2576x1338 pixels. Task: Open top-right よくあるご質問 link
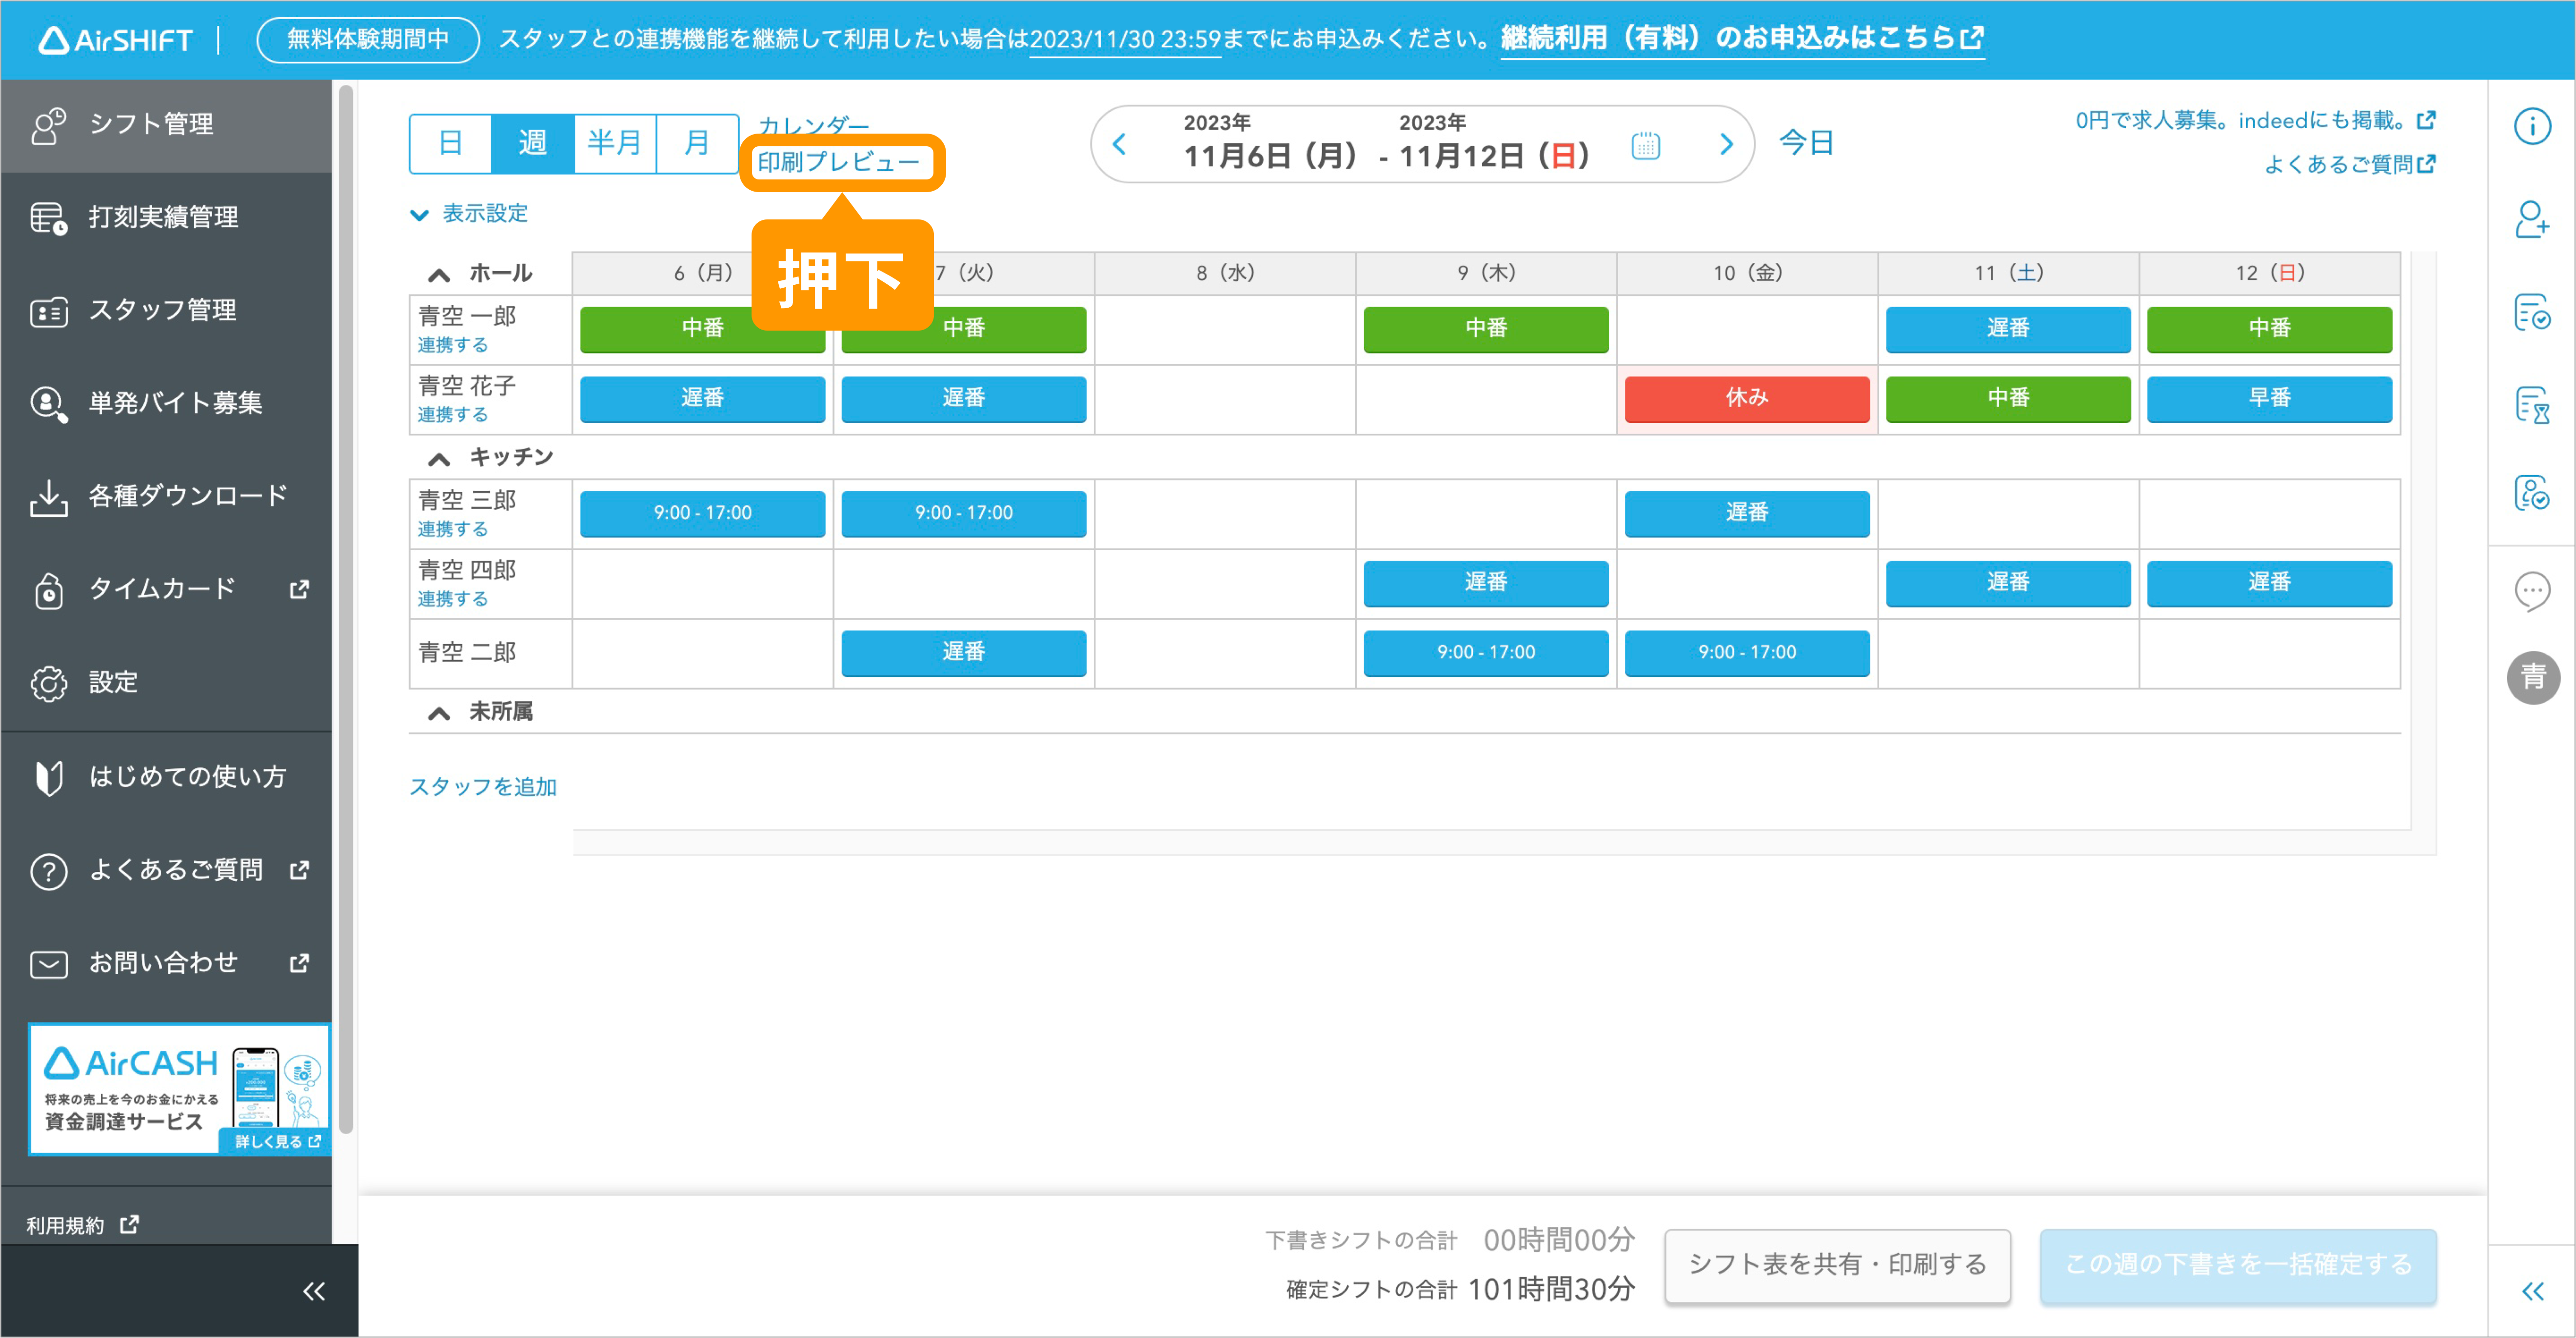(2349, 164)
